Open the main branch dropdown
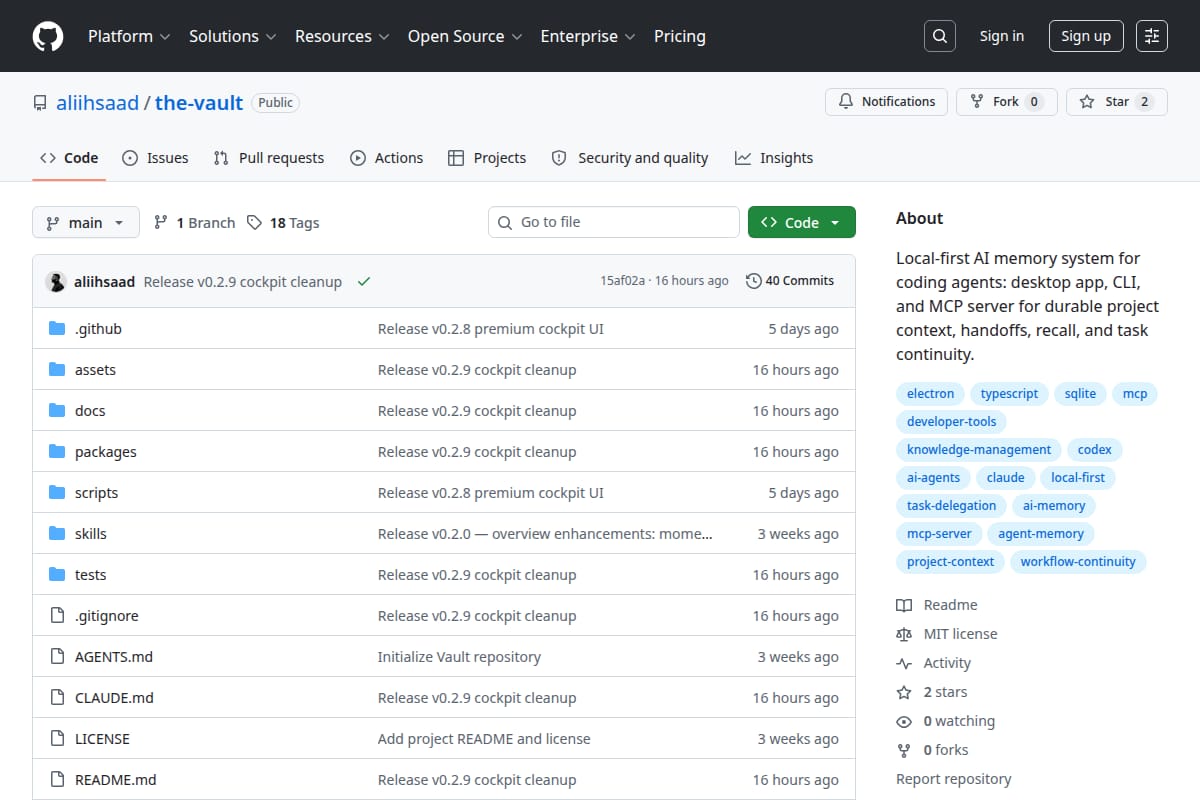1200x800 pixels. click(85, 222)
